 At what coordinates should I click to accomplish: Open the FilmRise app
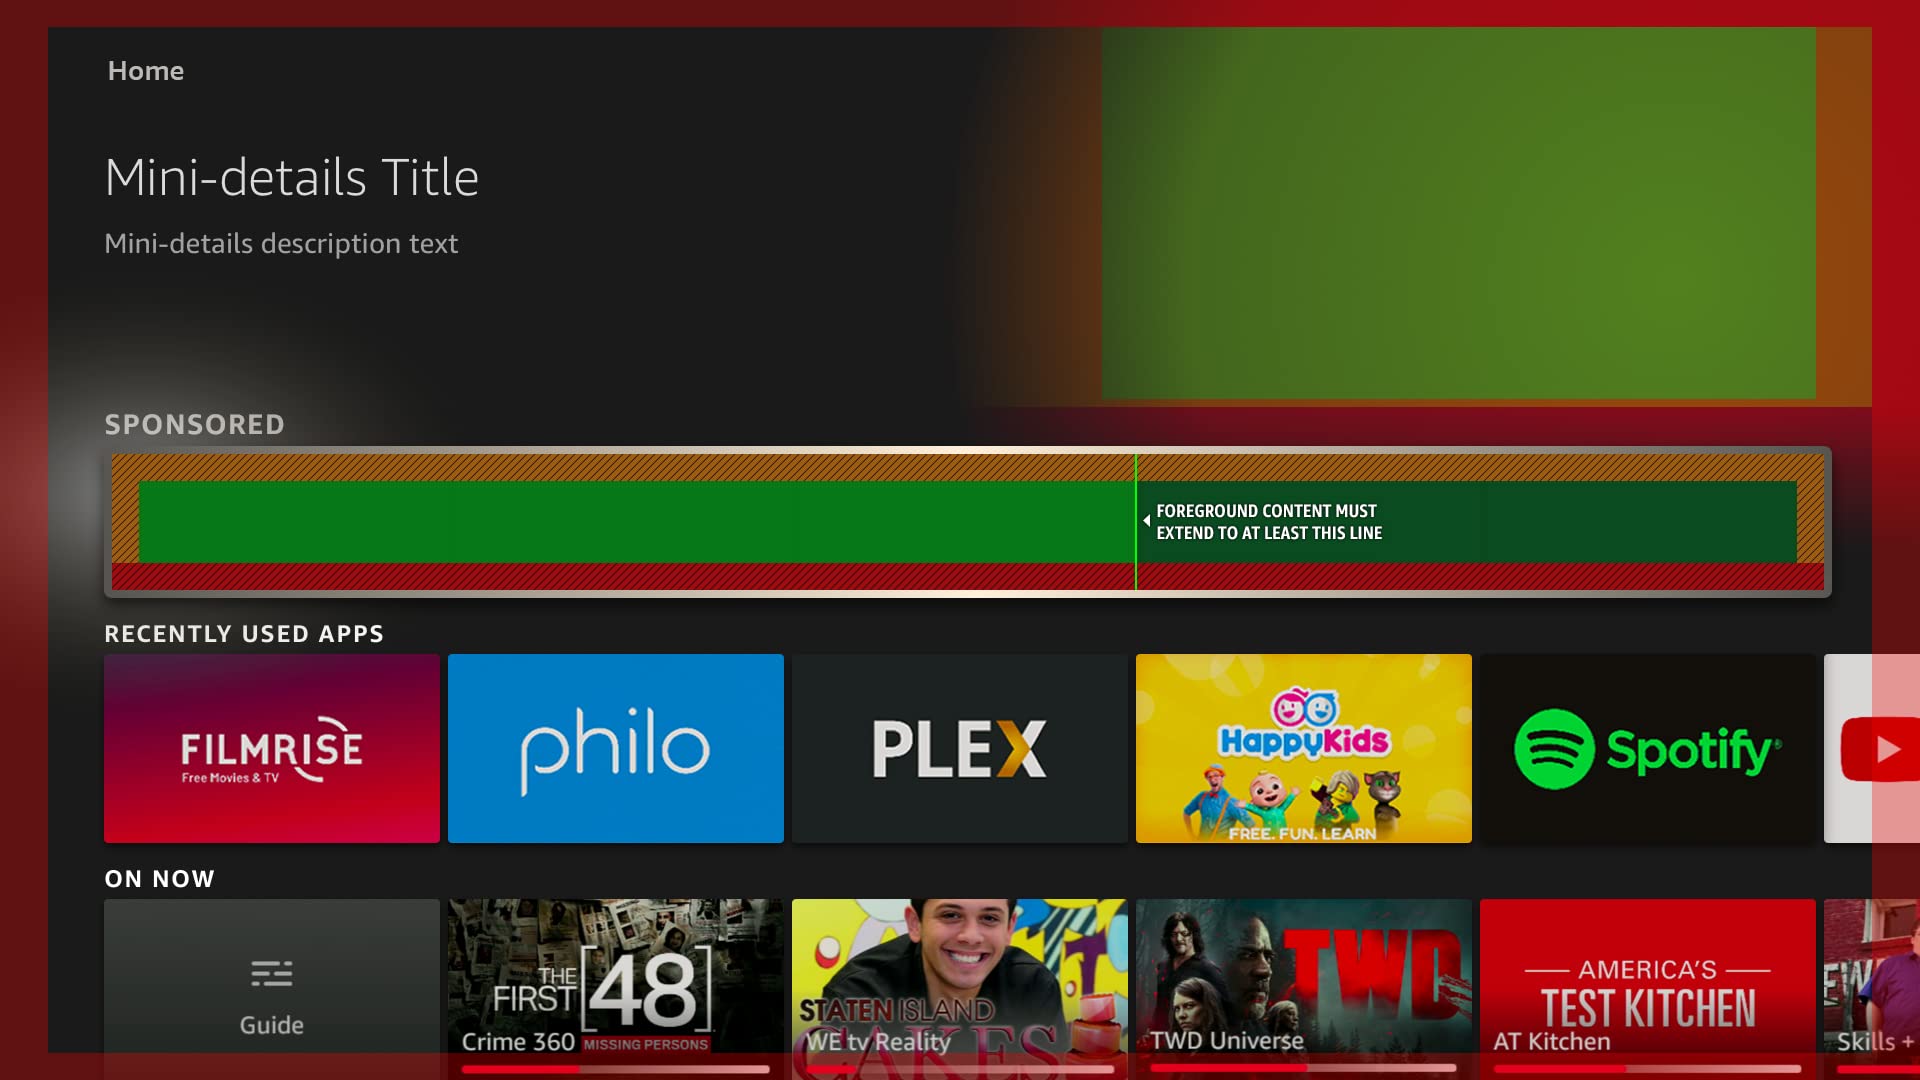pyautogui.click(x=272, y=748)
